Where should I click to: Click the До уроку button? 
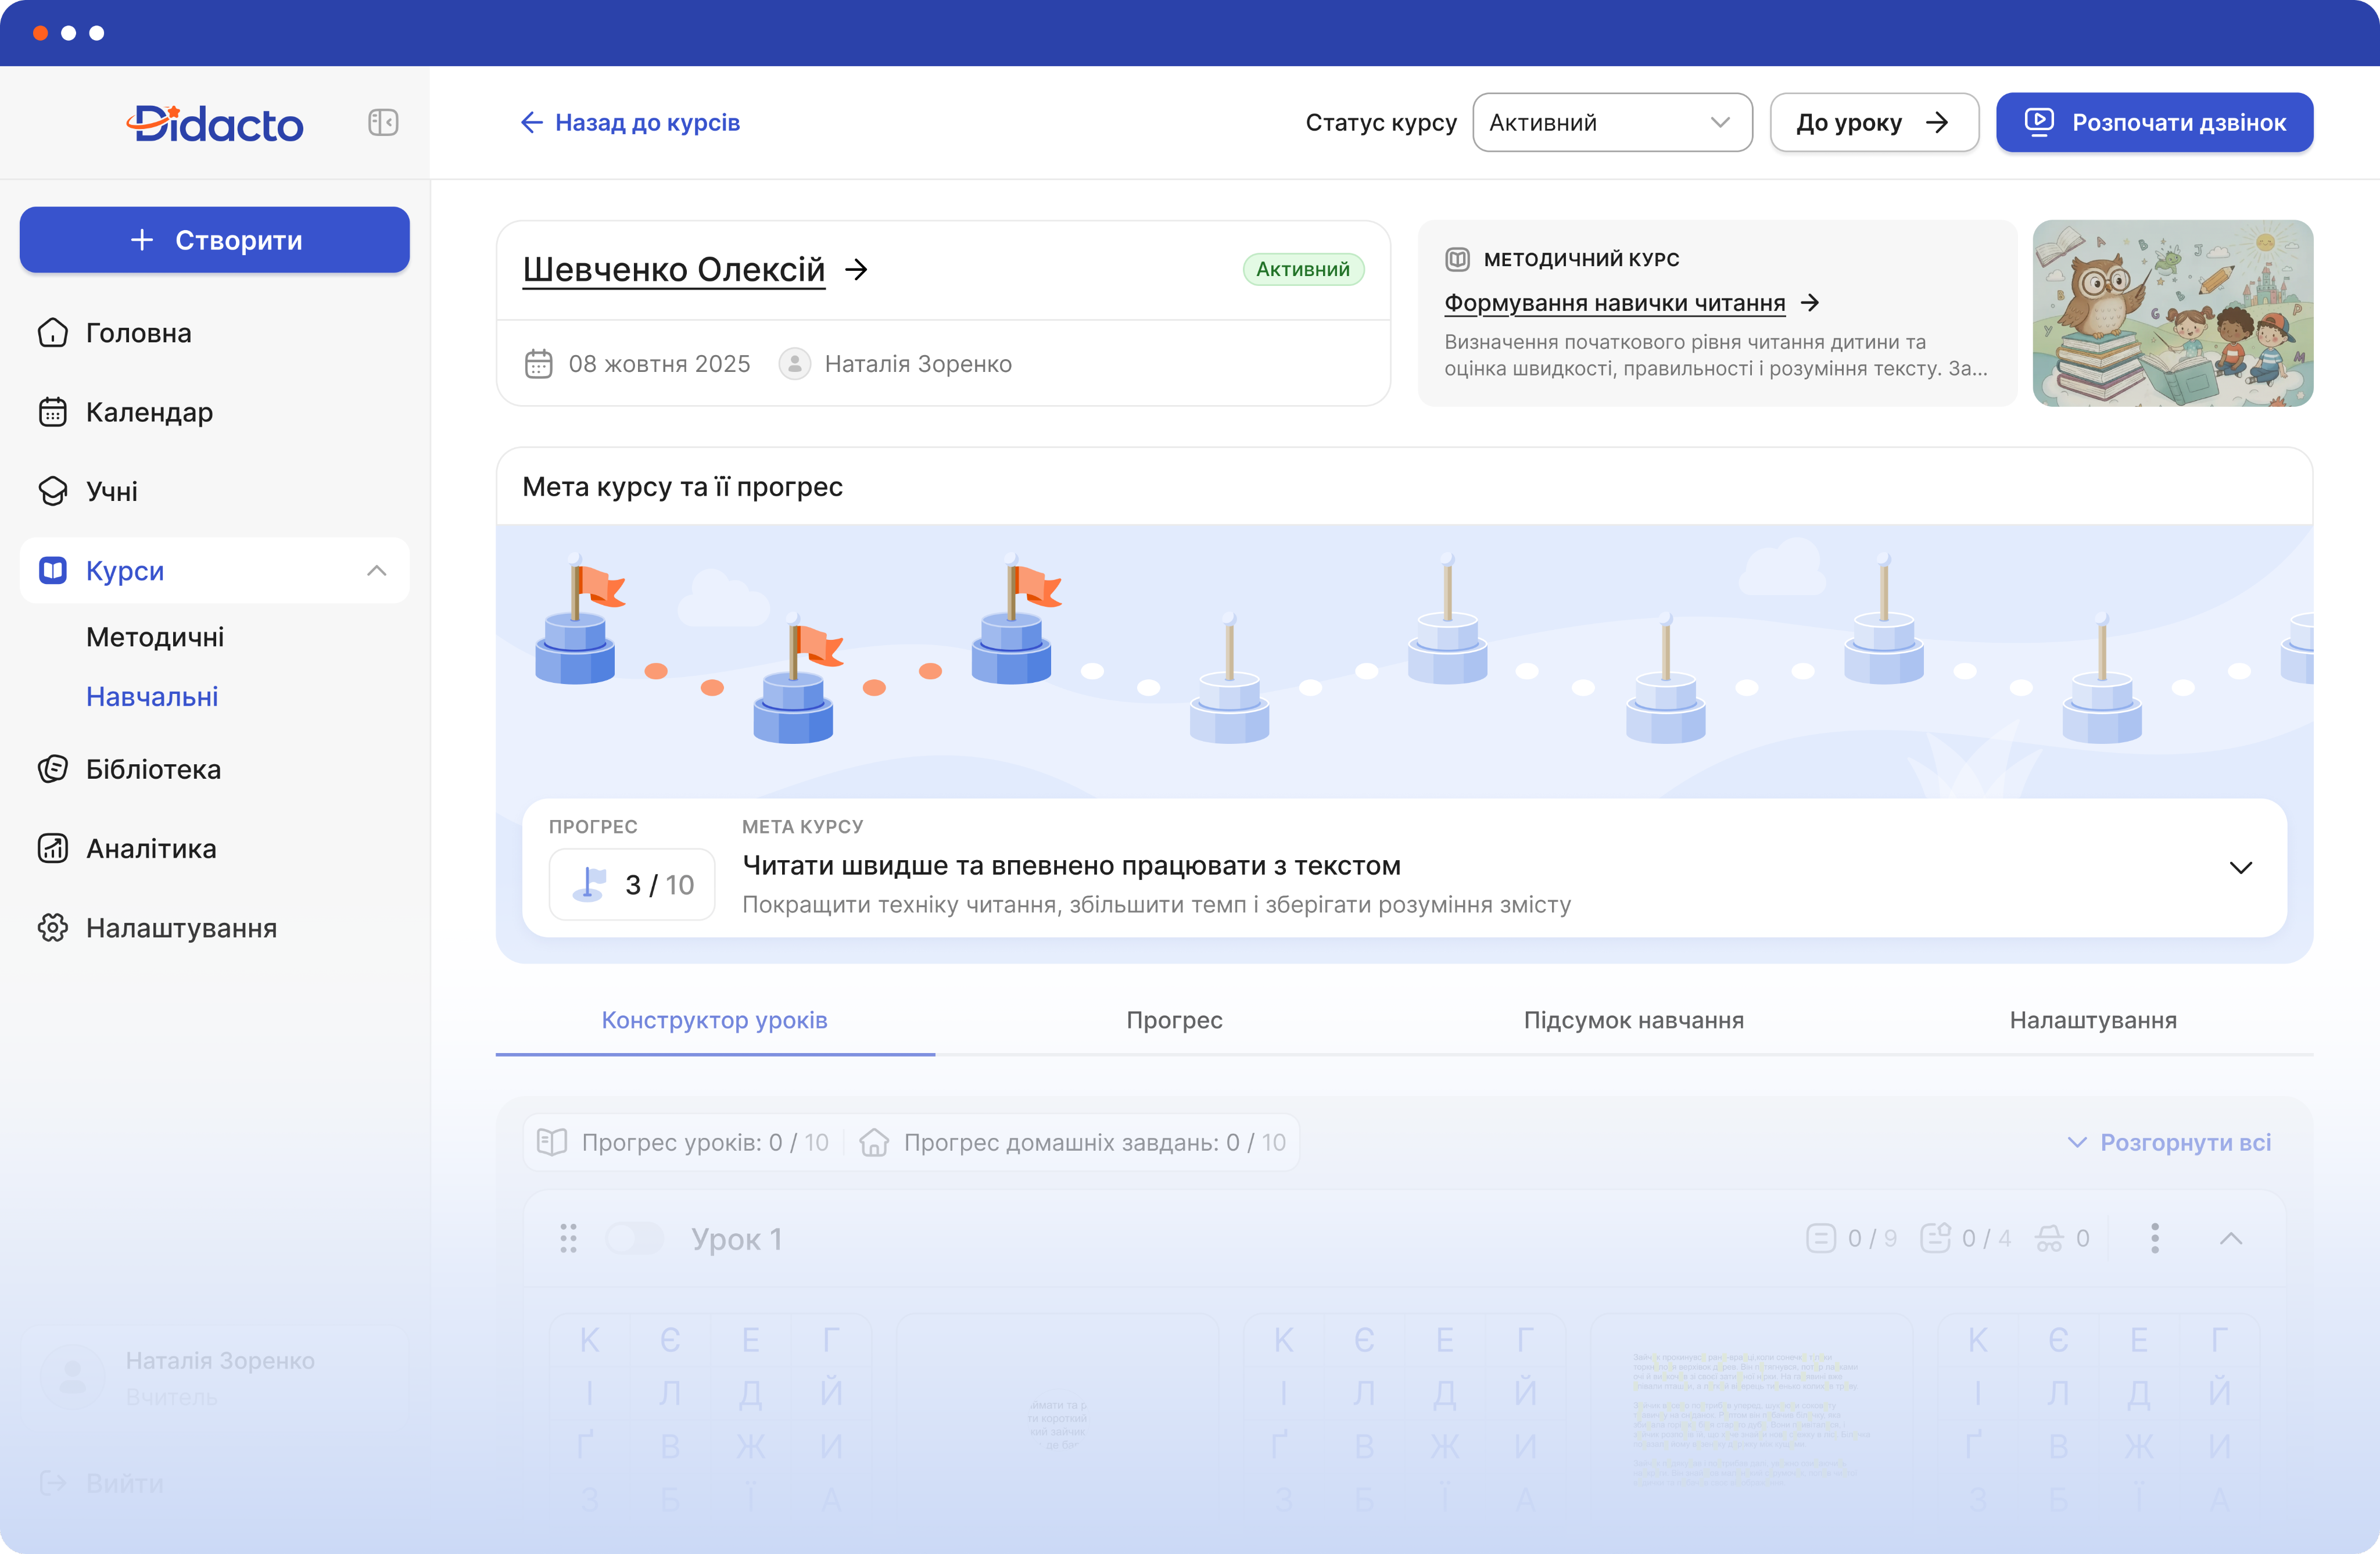(x=1874, y=122)
